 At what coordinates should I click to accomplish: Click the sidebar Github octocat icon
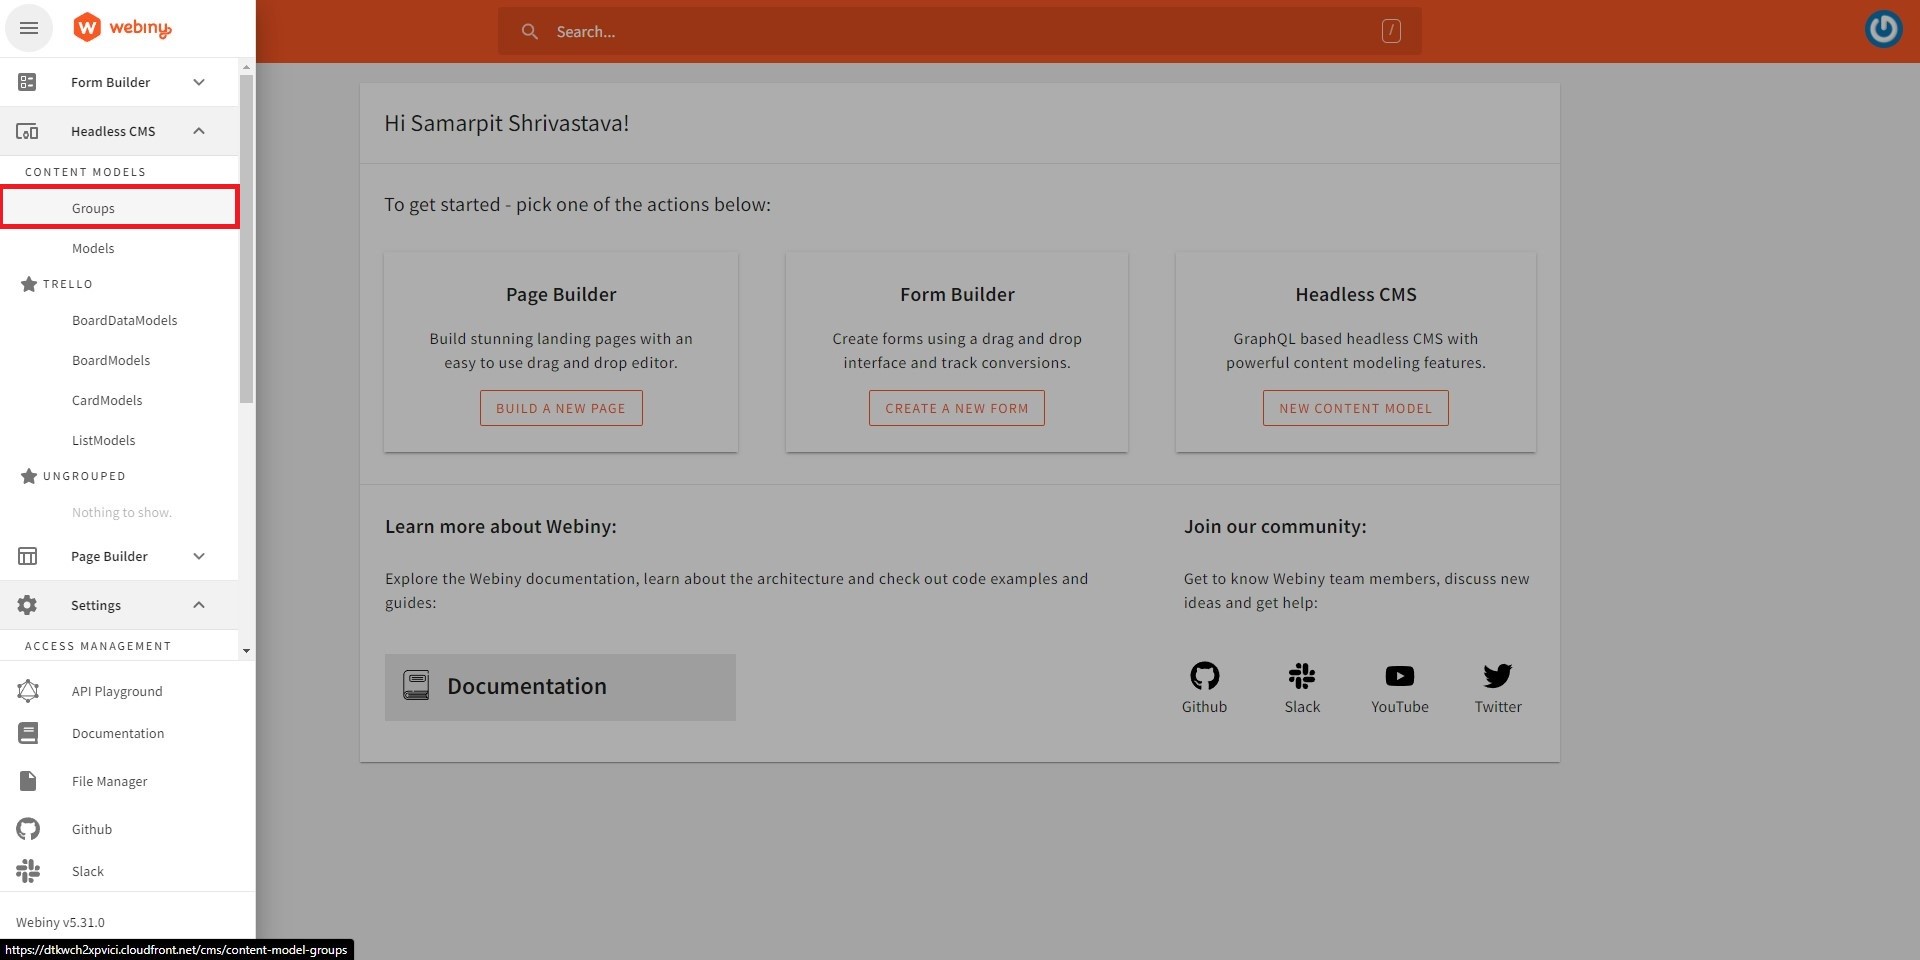point(28,829)
